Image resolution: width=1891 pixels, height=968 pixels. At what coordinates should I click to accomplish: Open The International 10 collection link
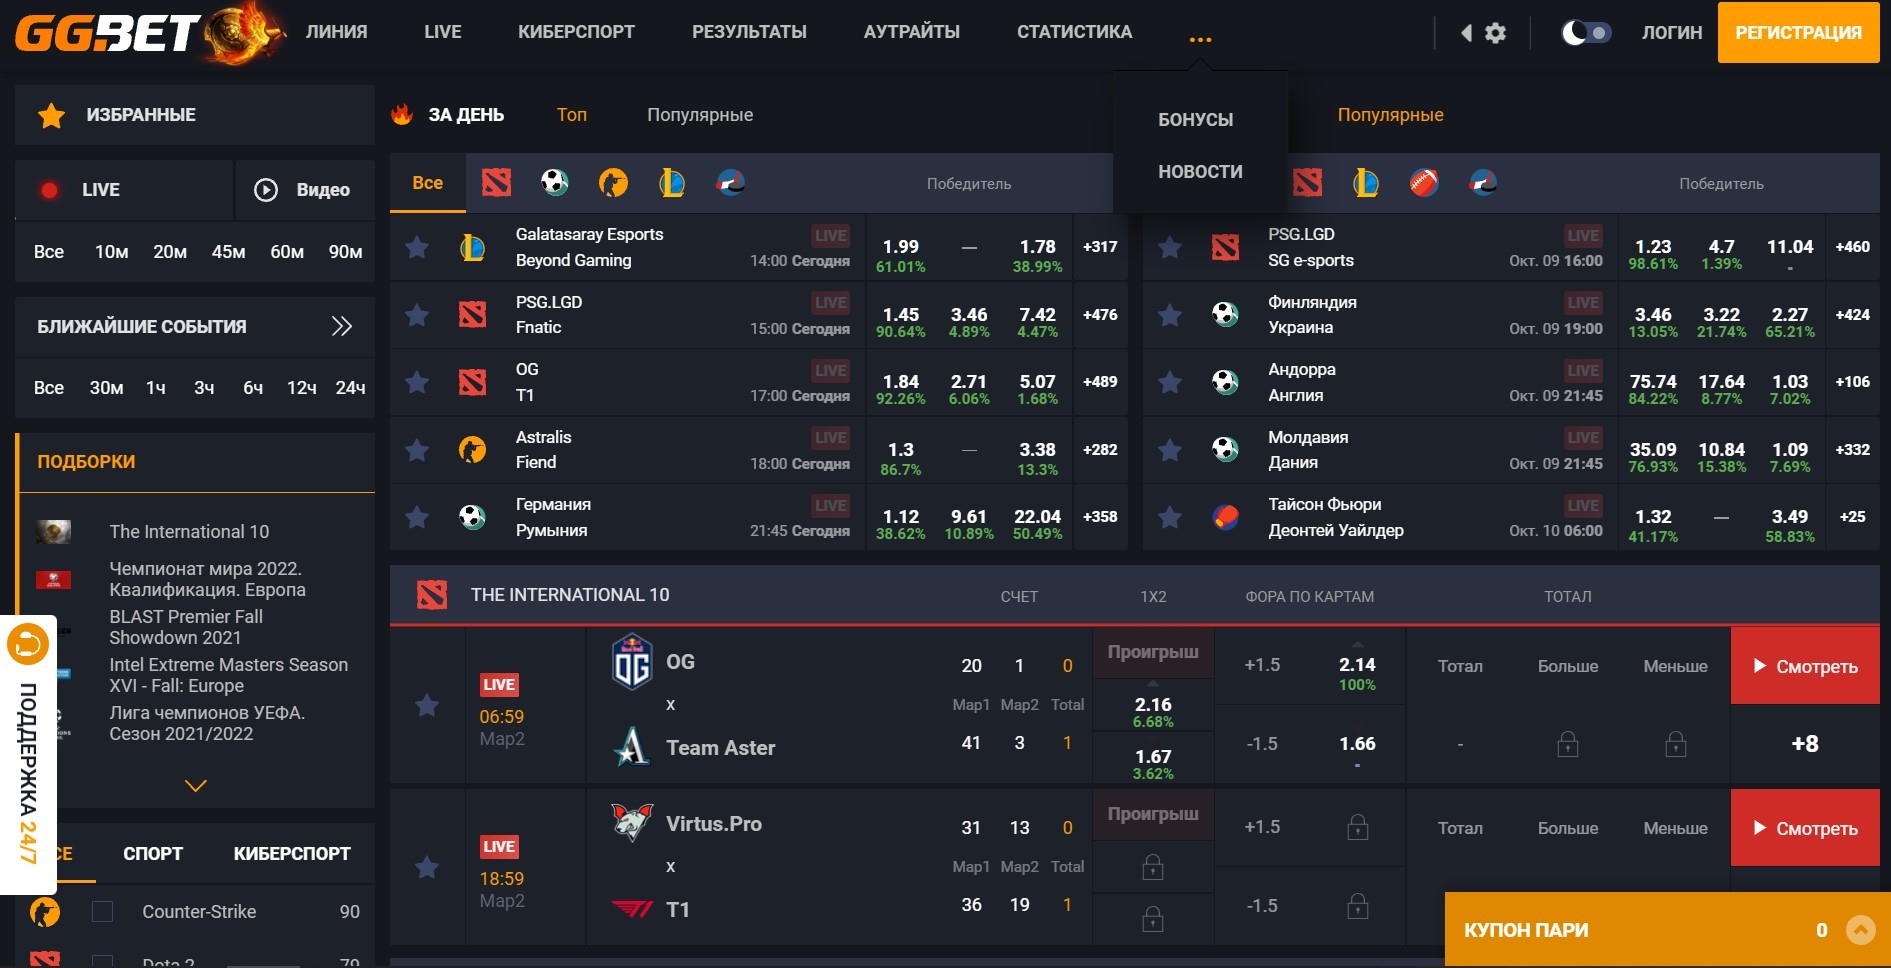(189, 532)
